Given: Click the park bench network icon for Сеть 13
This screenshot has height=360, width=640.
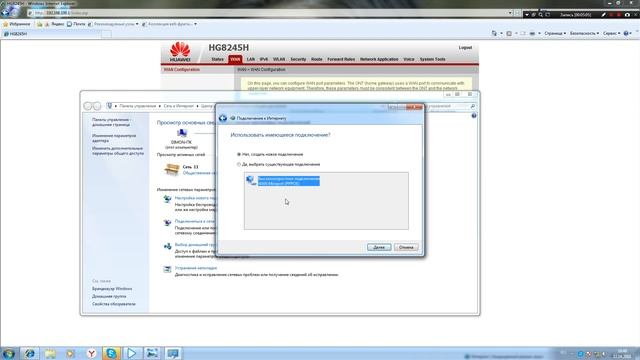Looking at the screenshot, I should tap(172, 169).
